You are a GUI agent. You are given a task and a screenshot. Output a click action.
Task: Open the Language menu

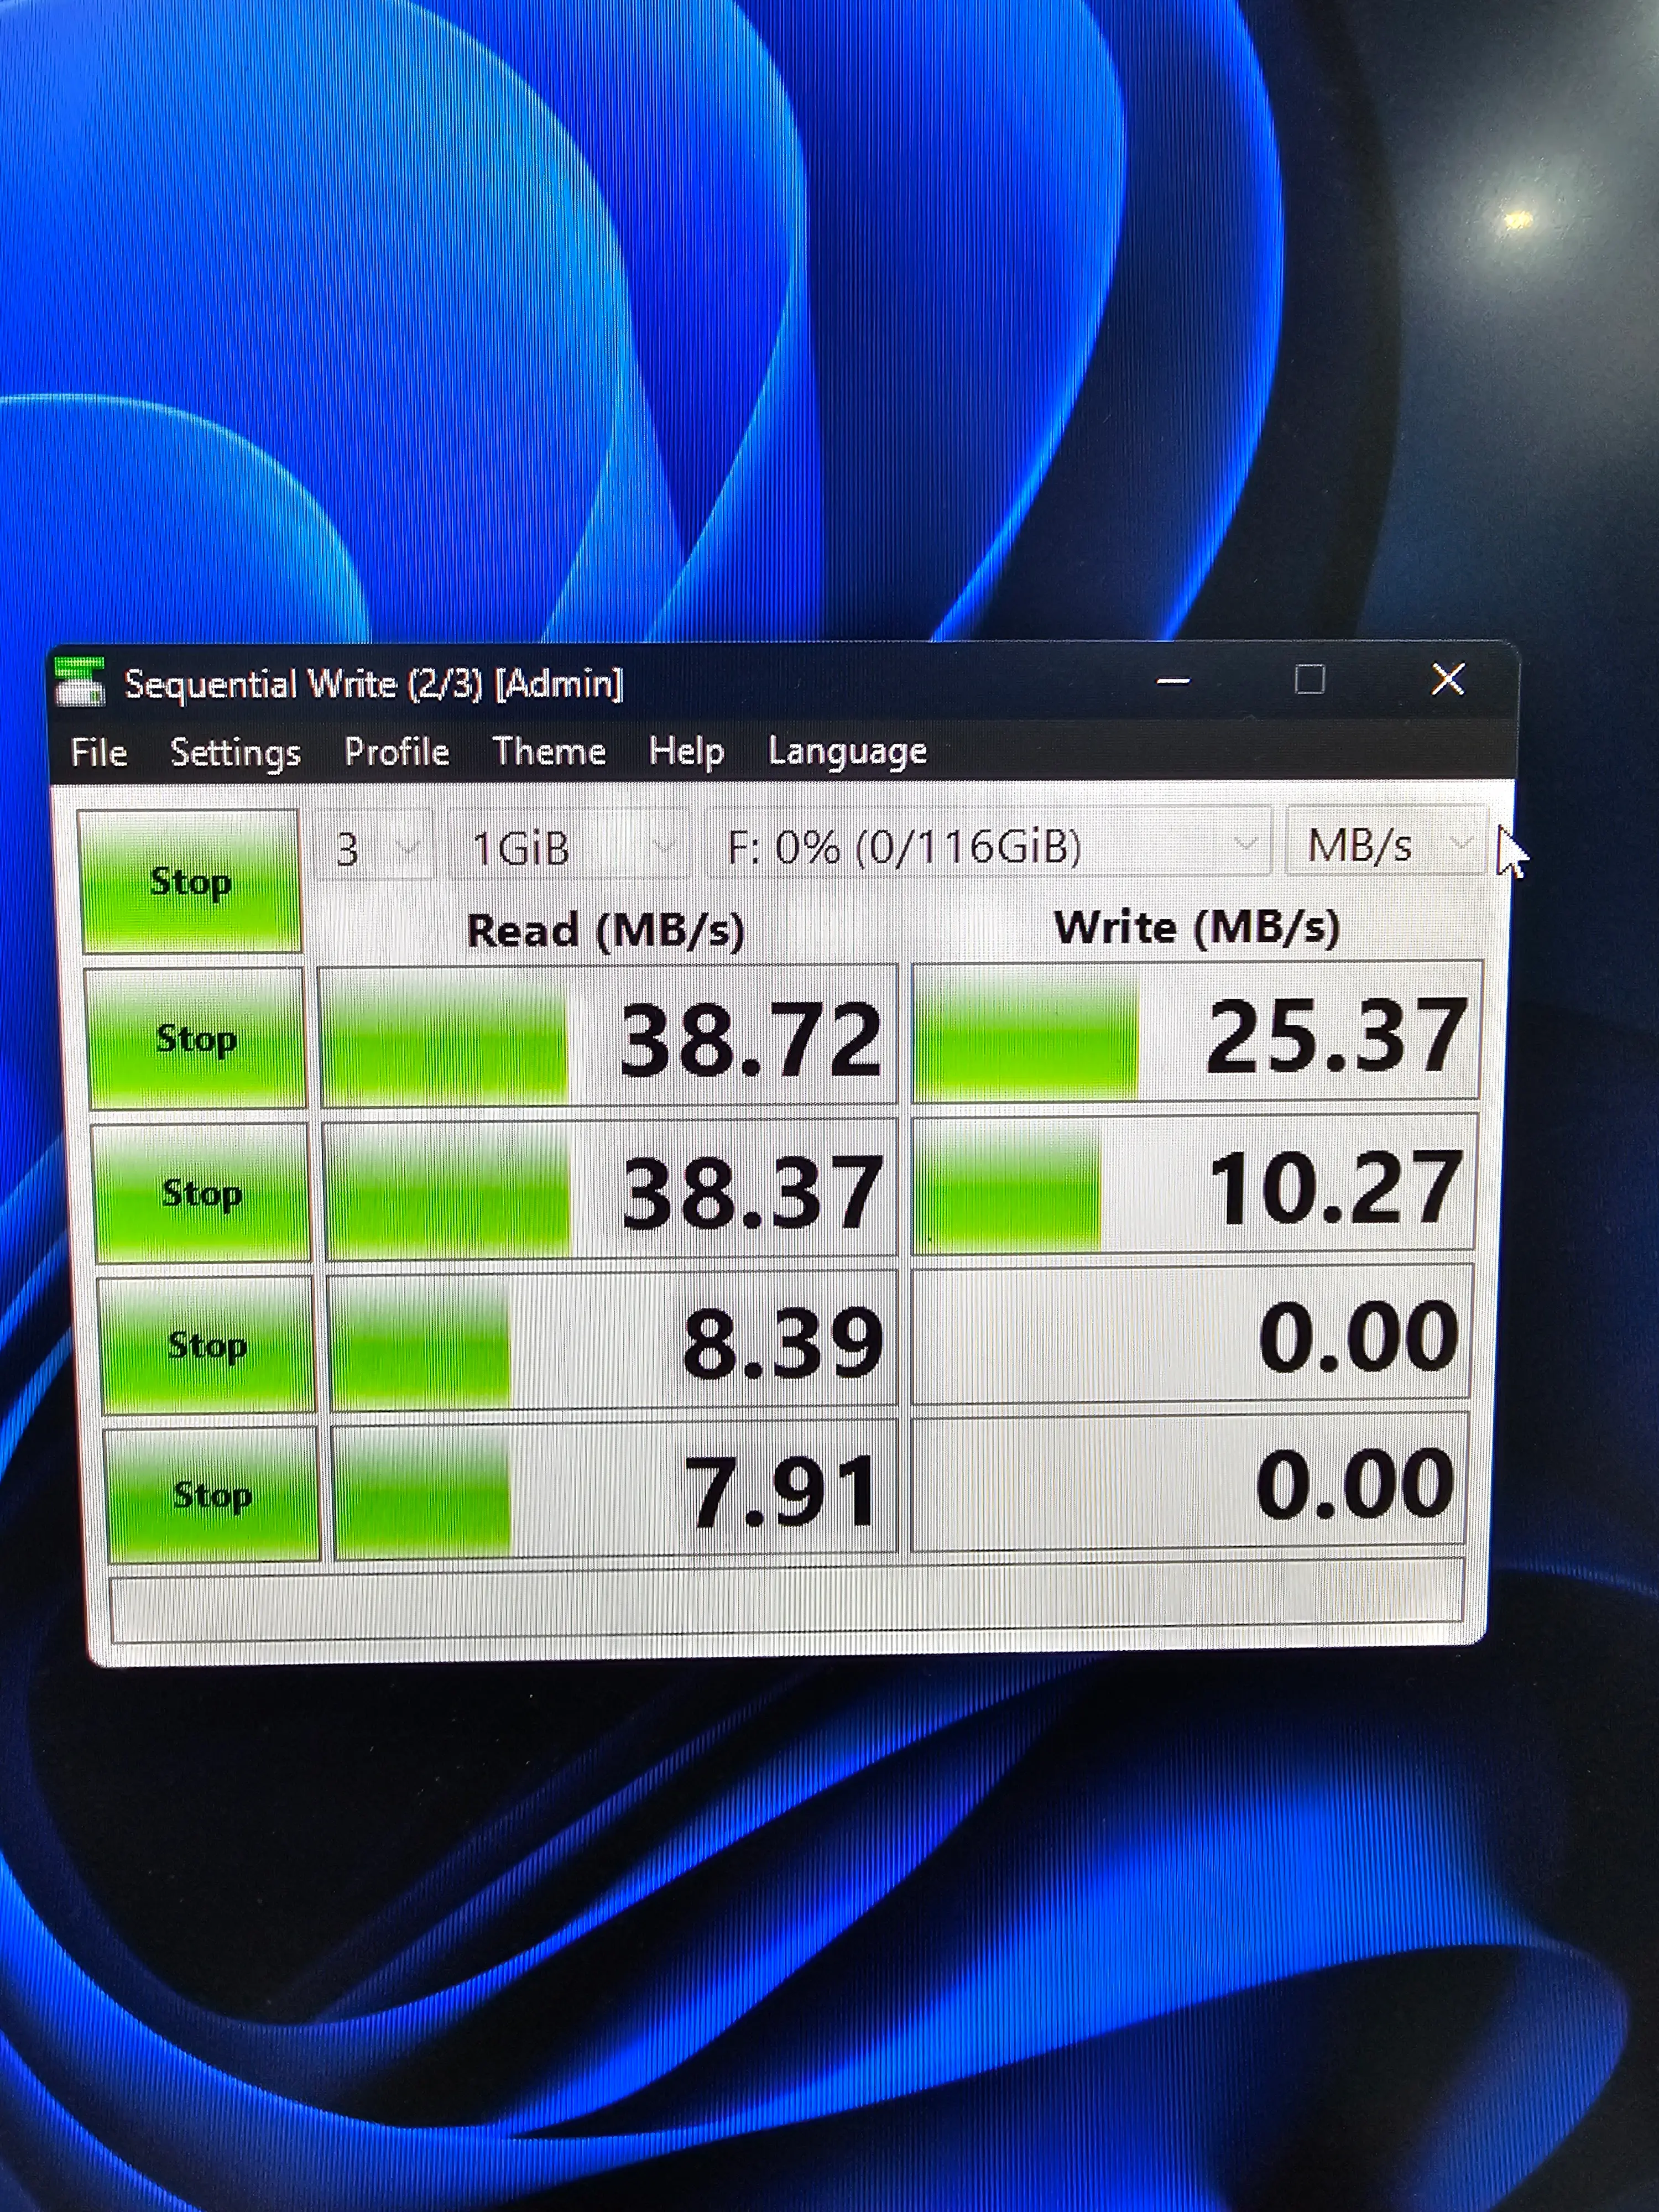847,750
